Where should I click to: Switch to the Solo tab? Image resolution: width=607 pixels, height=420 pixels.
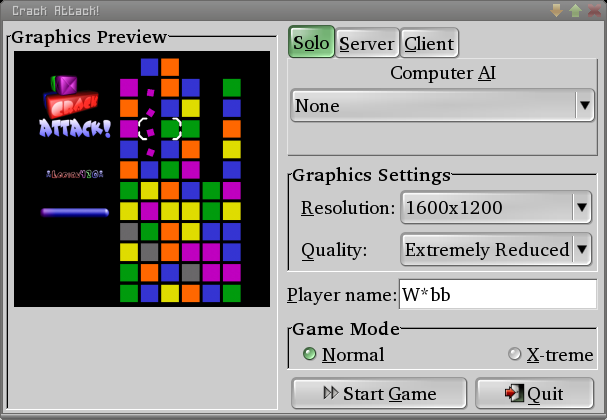coord(311,43)
